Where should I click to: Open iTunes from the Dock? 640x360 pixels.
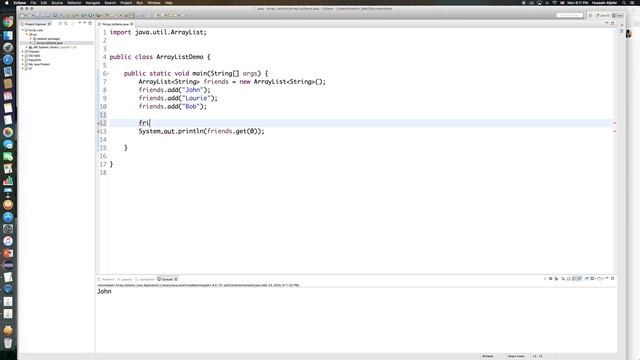(8, 241)
